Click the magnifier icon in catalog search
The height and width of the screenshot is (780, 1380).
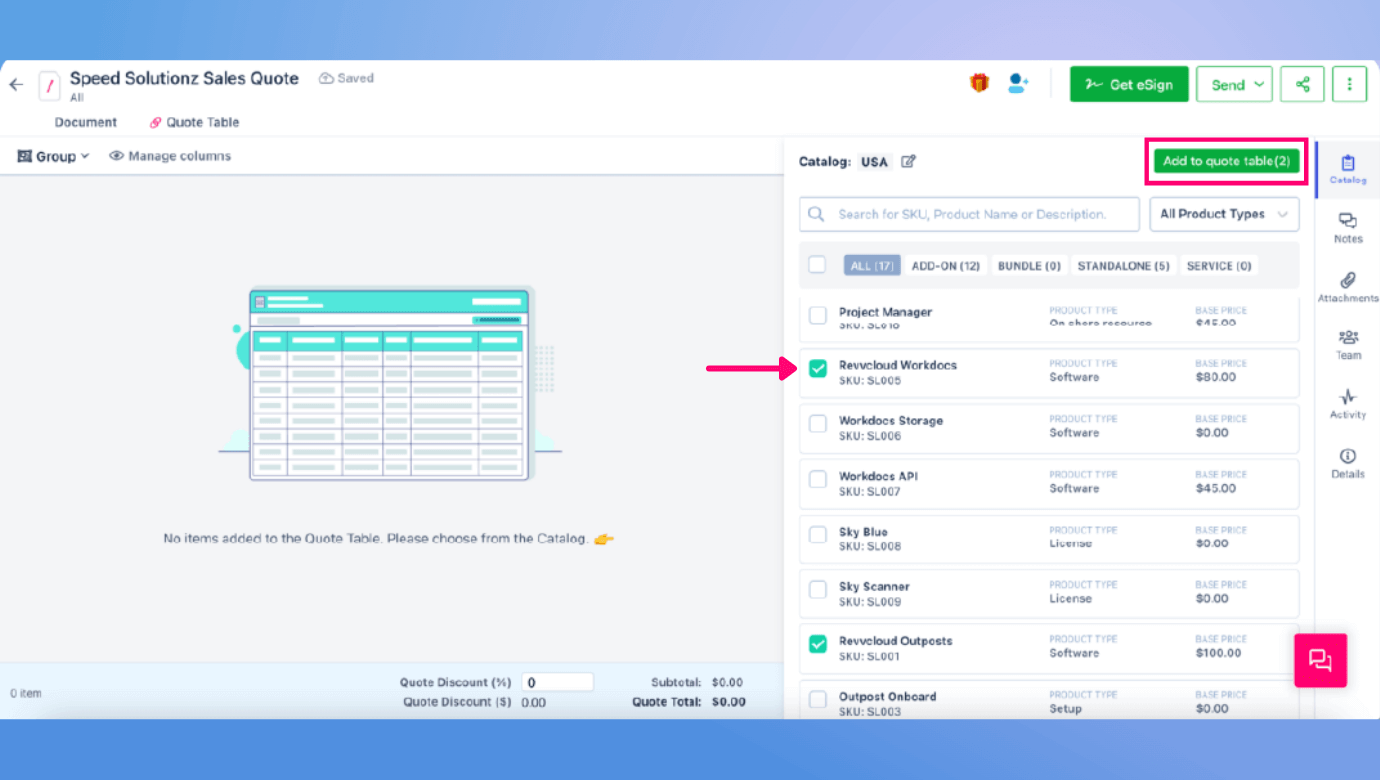[817, 214]
